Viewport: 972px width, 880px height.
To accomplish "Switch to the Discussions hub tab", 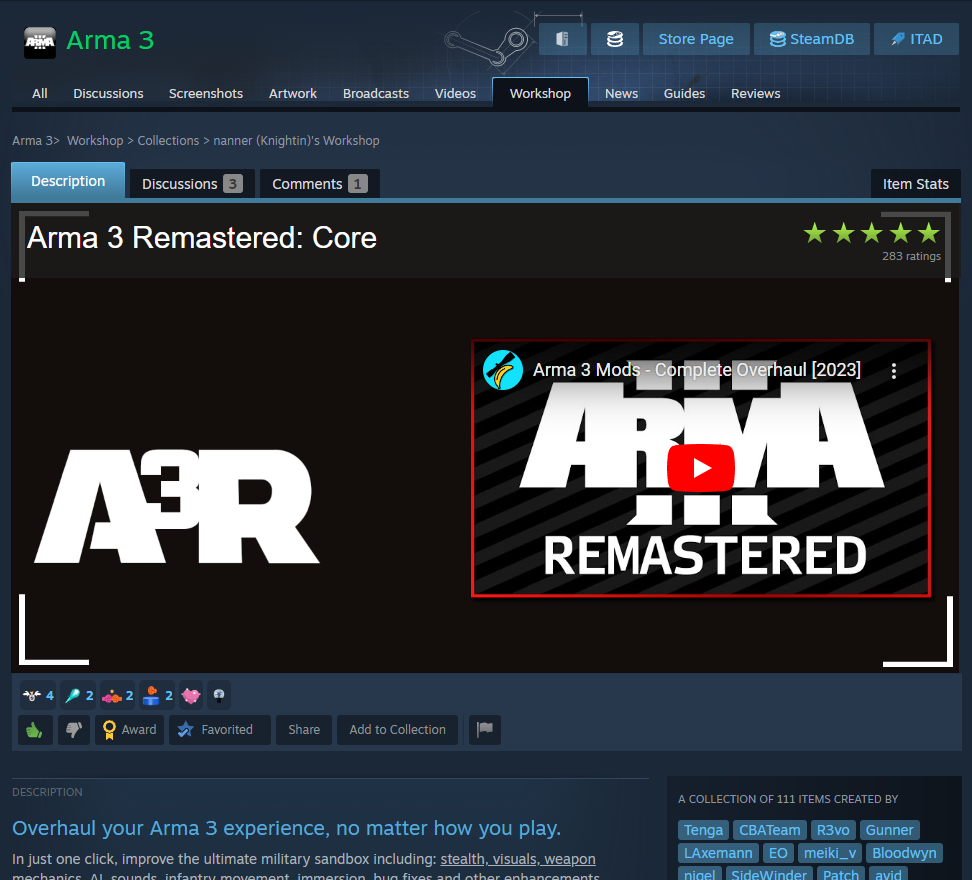I will [108, 94].
